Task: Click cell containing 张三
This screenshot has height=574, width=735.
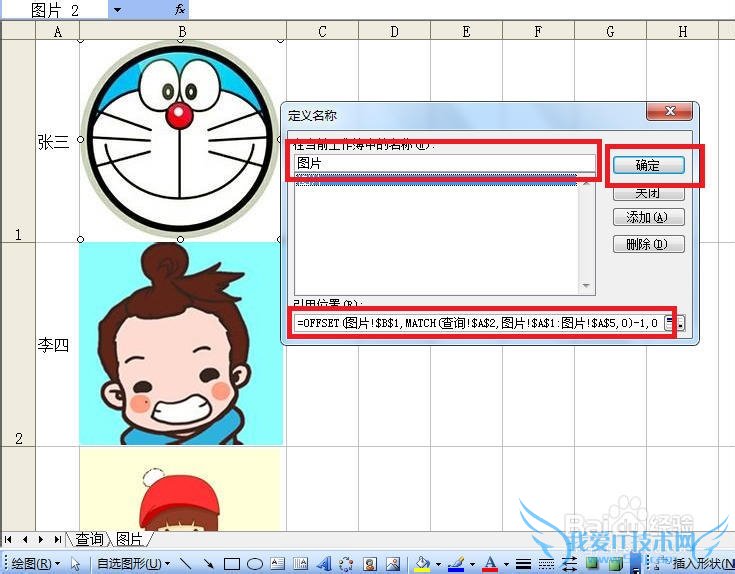Action: pos(58,141)
